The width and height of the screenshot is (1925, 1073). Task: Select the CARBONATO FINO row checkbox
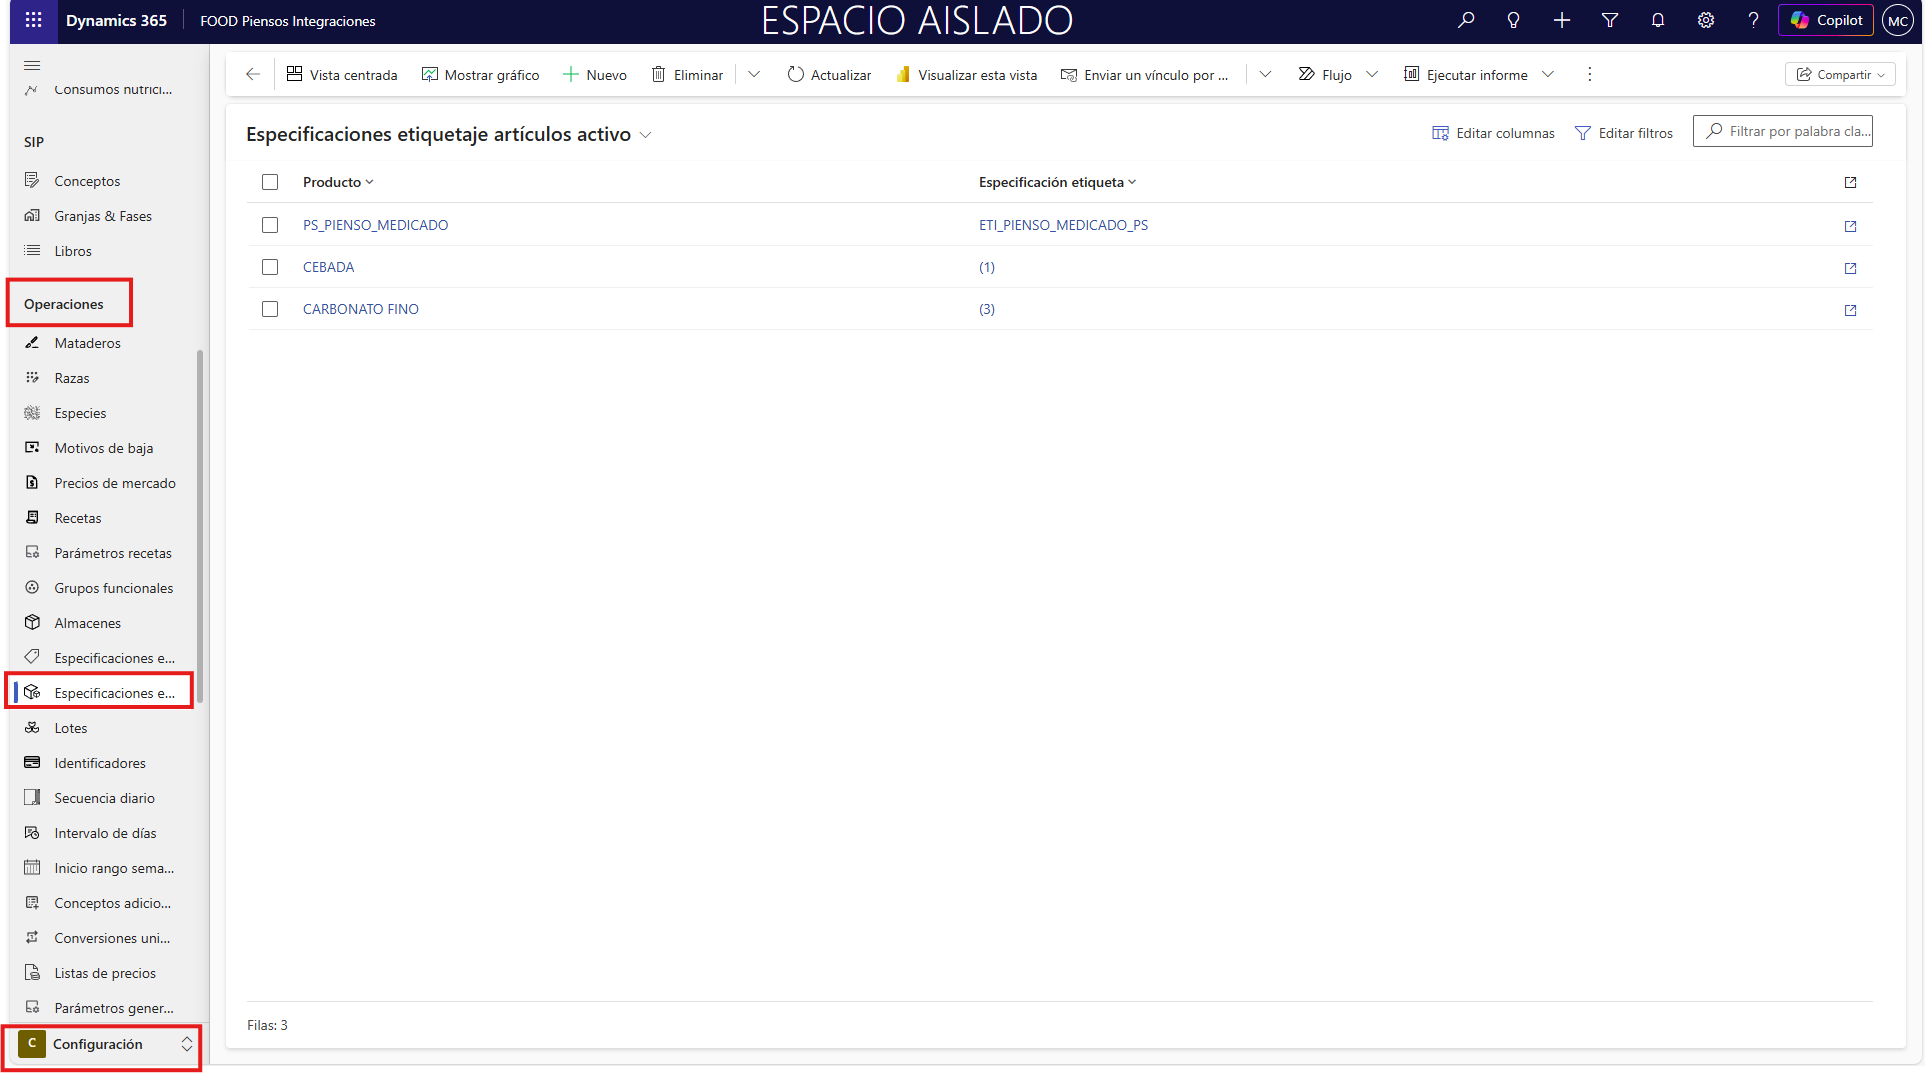coord(270,309)
